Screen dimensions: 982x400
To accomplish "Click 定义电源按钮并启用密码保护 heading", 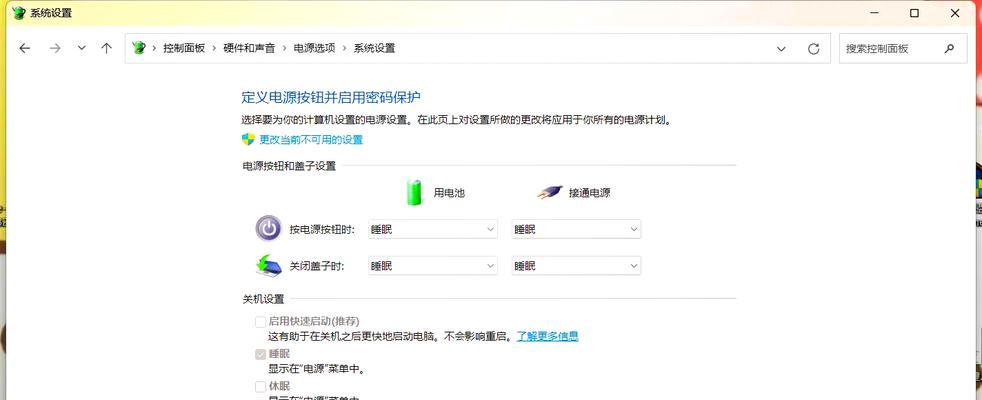I will 331,97.
